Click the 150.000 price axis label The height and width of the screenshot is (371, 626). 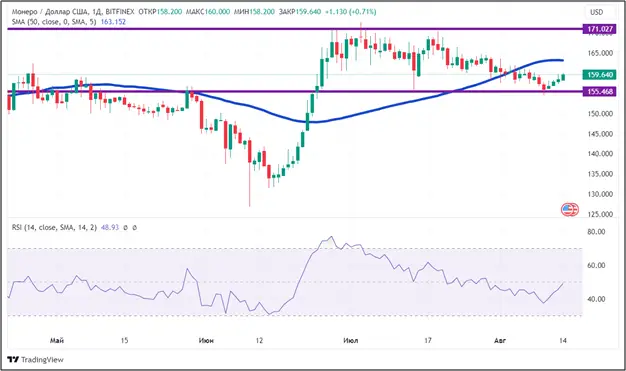[x=600, y=114]
